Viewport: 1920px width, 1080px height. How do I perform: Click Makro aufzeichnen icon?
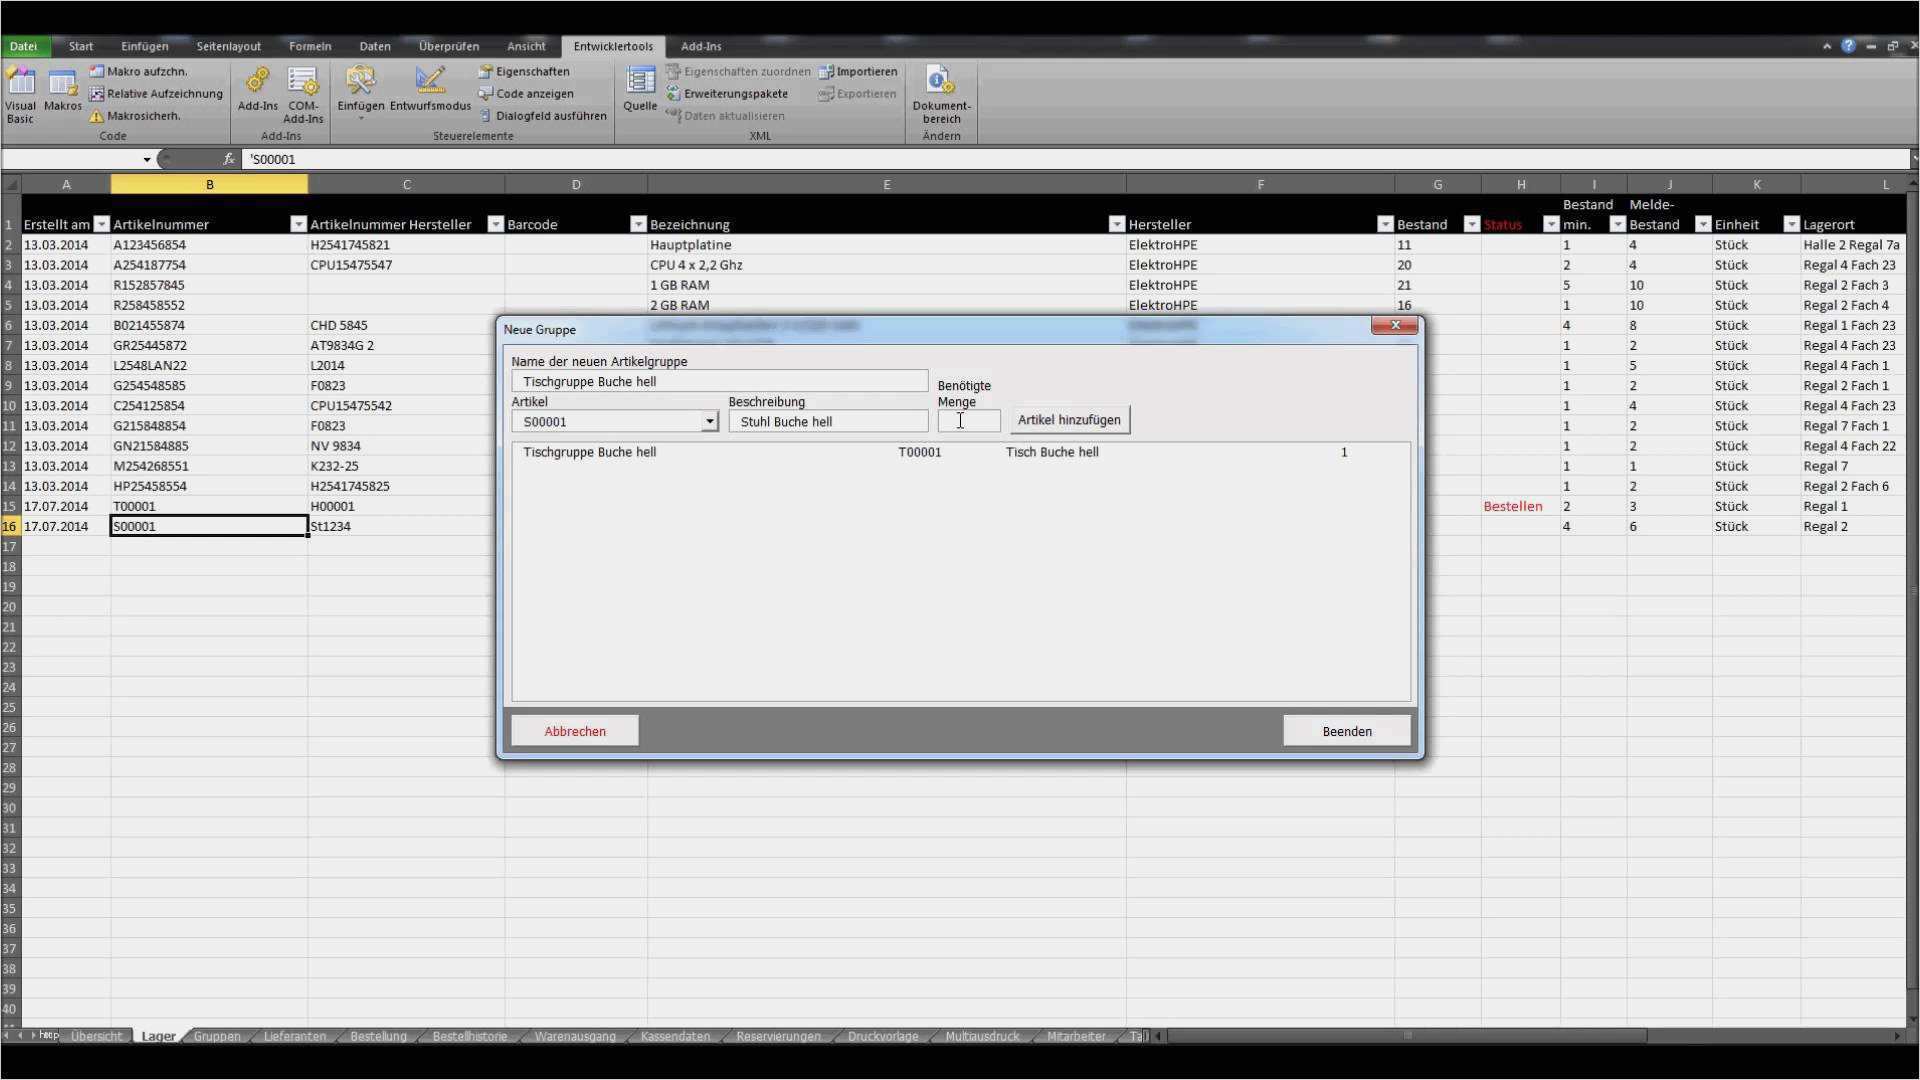[x=97, y=72]
